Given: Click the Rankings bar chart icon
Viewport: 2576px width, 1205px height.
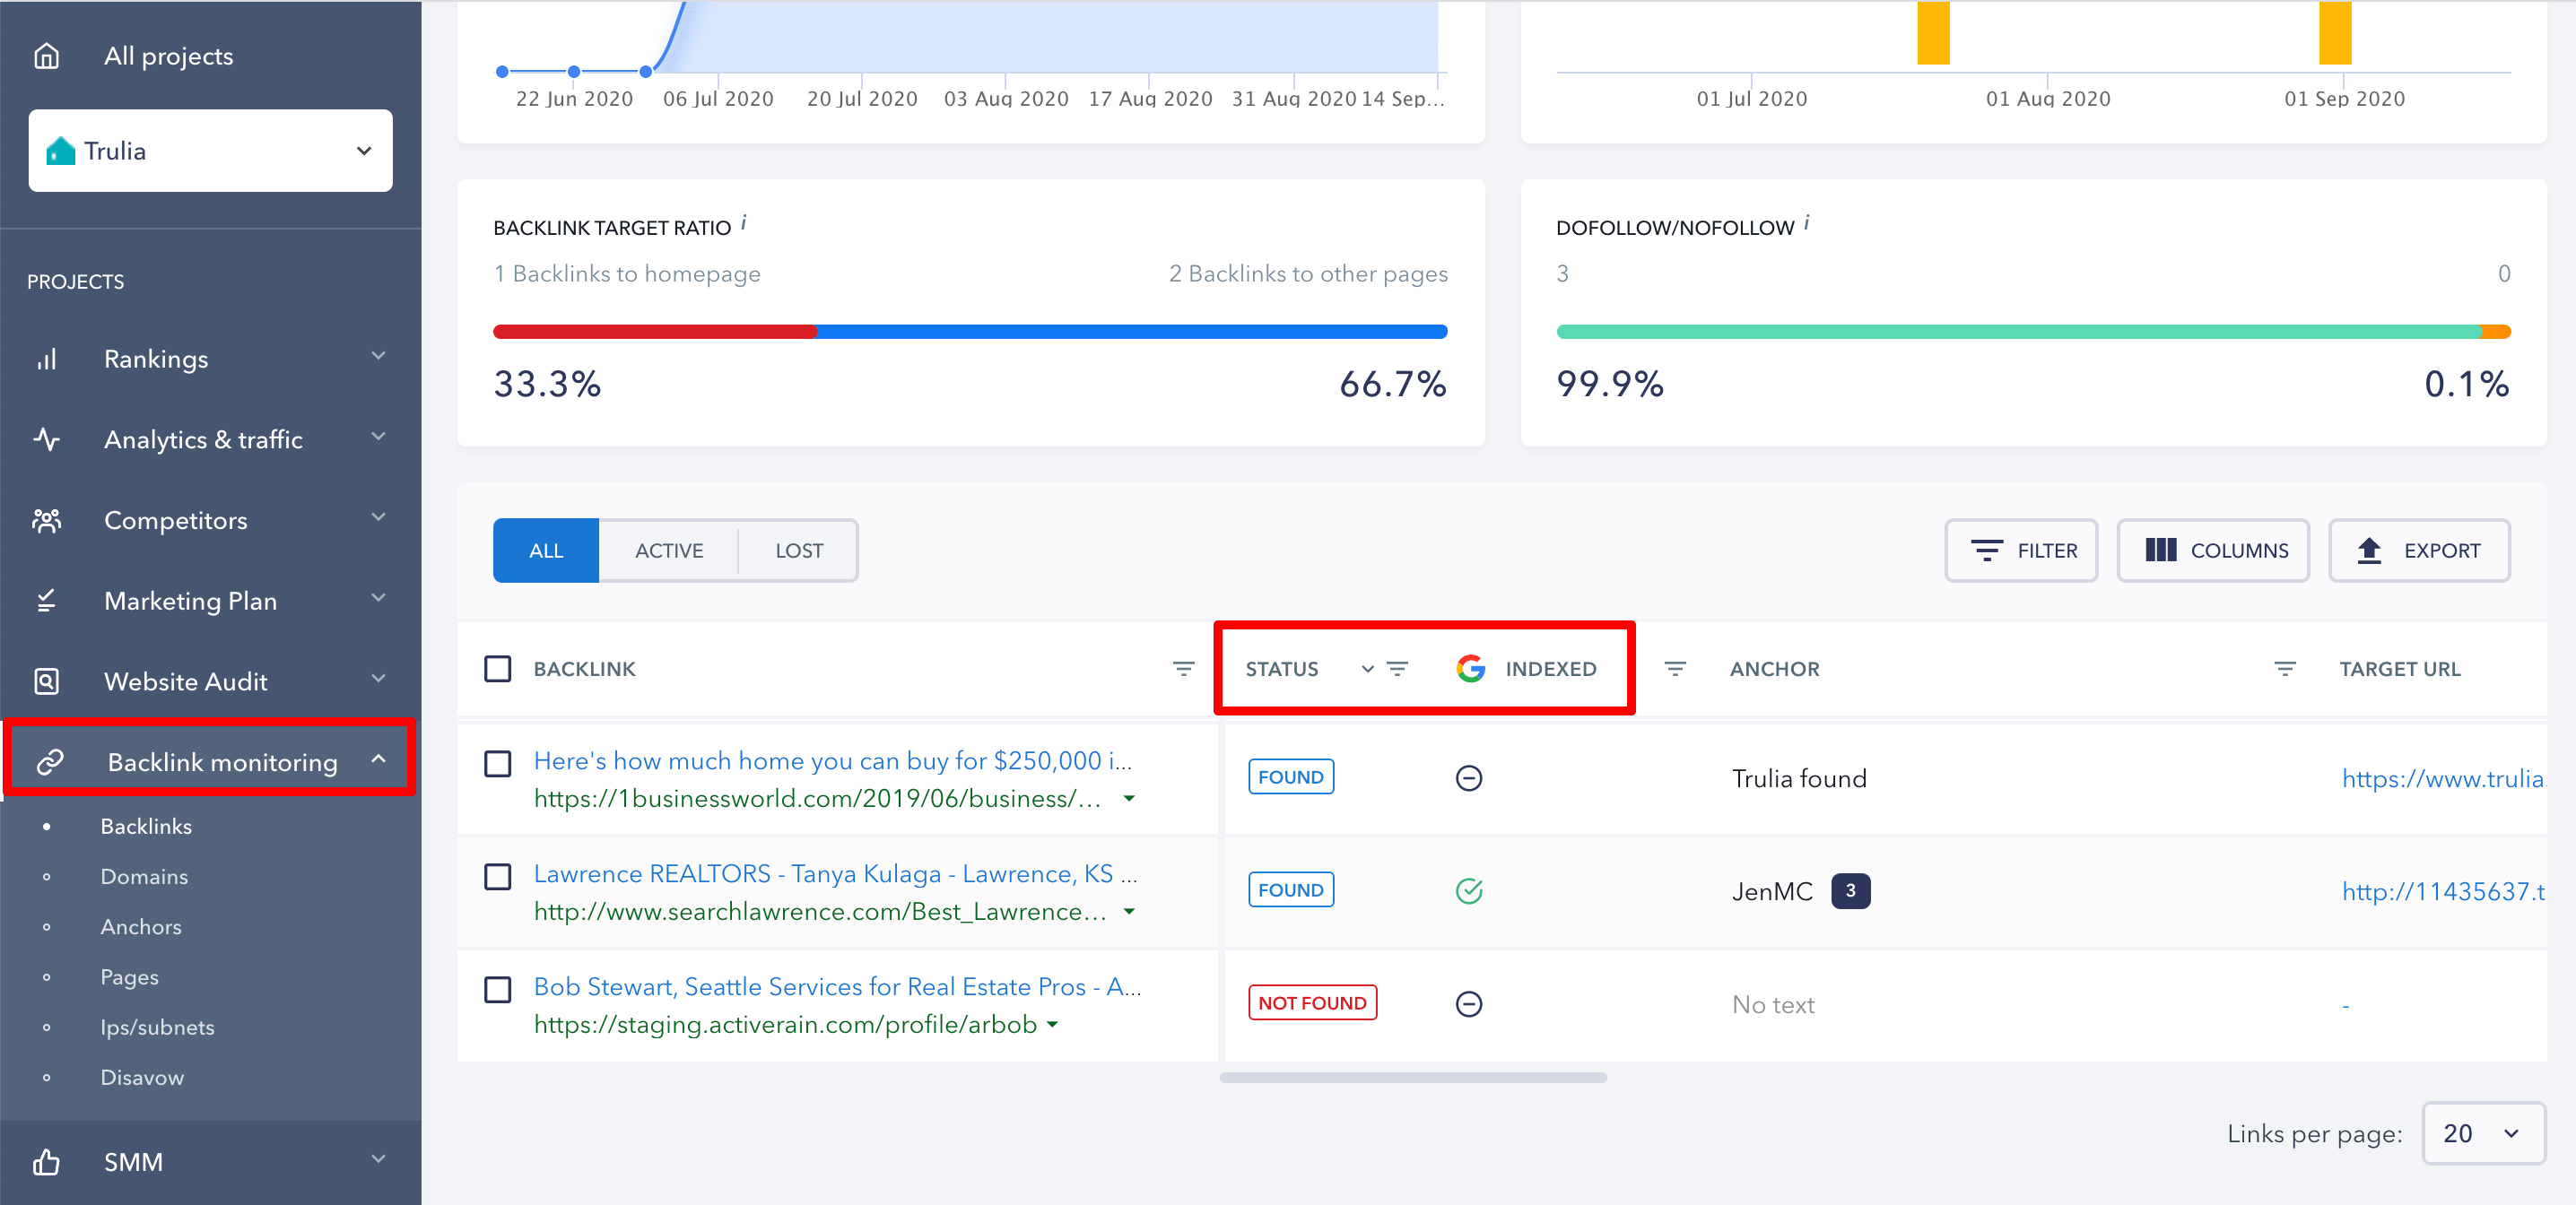Looking at the screenshot, I should pyautogui.click(x=47, y=359).
